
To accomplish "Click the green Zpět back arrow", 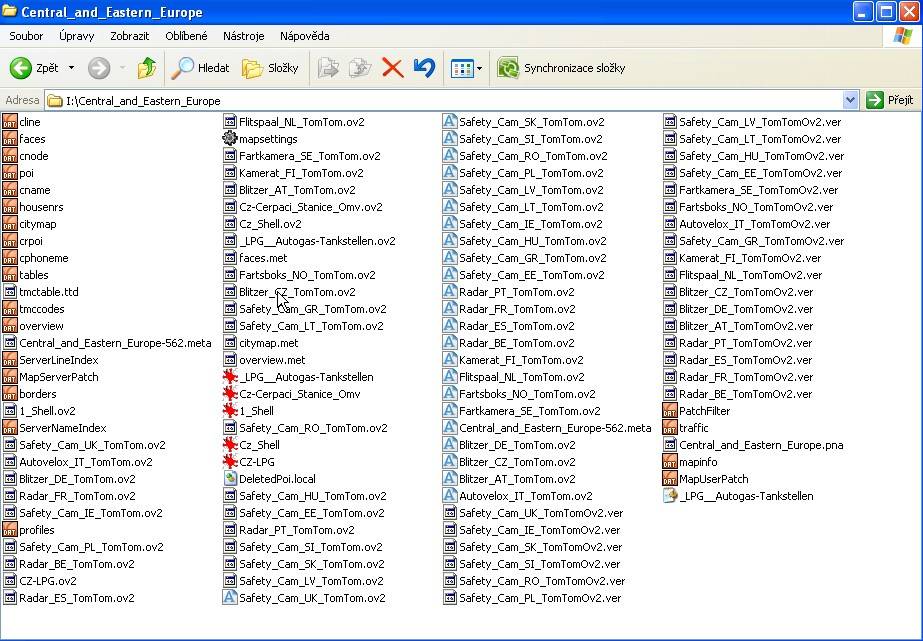I will pos(21,68).
